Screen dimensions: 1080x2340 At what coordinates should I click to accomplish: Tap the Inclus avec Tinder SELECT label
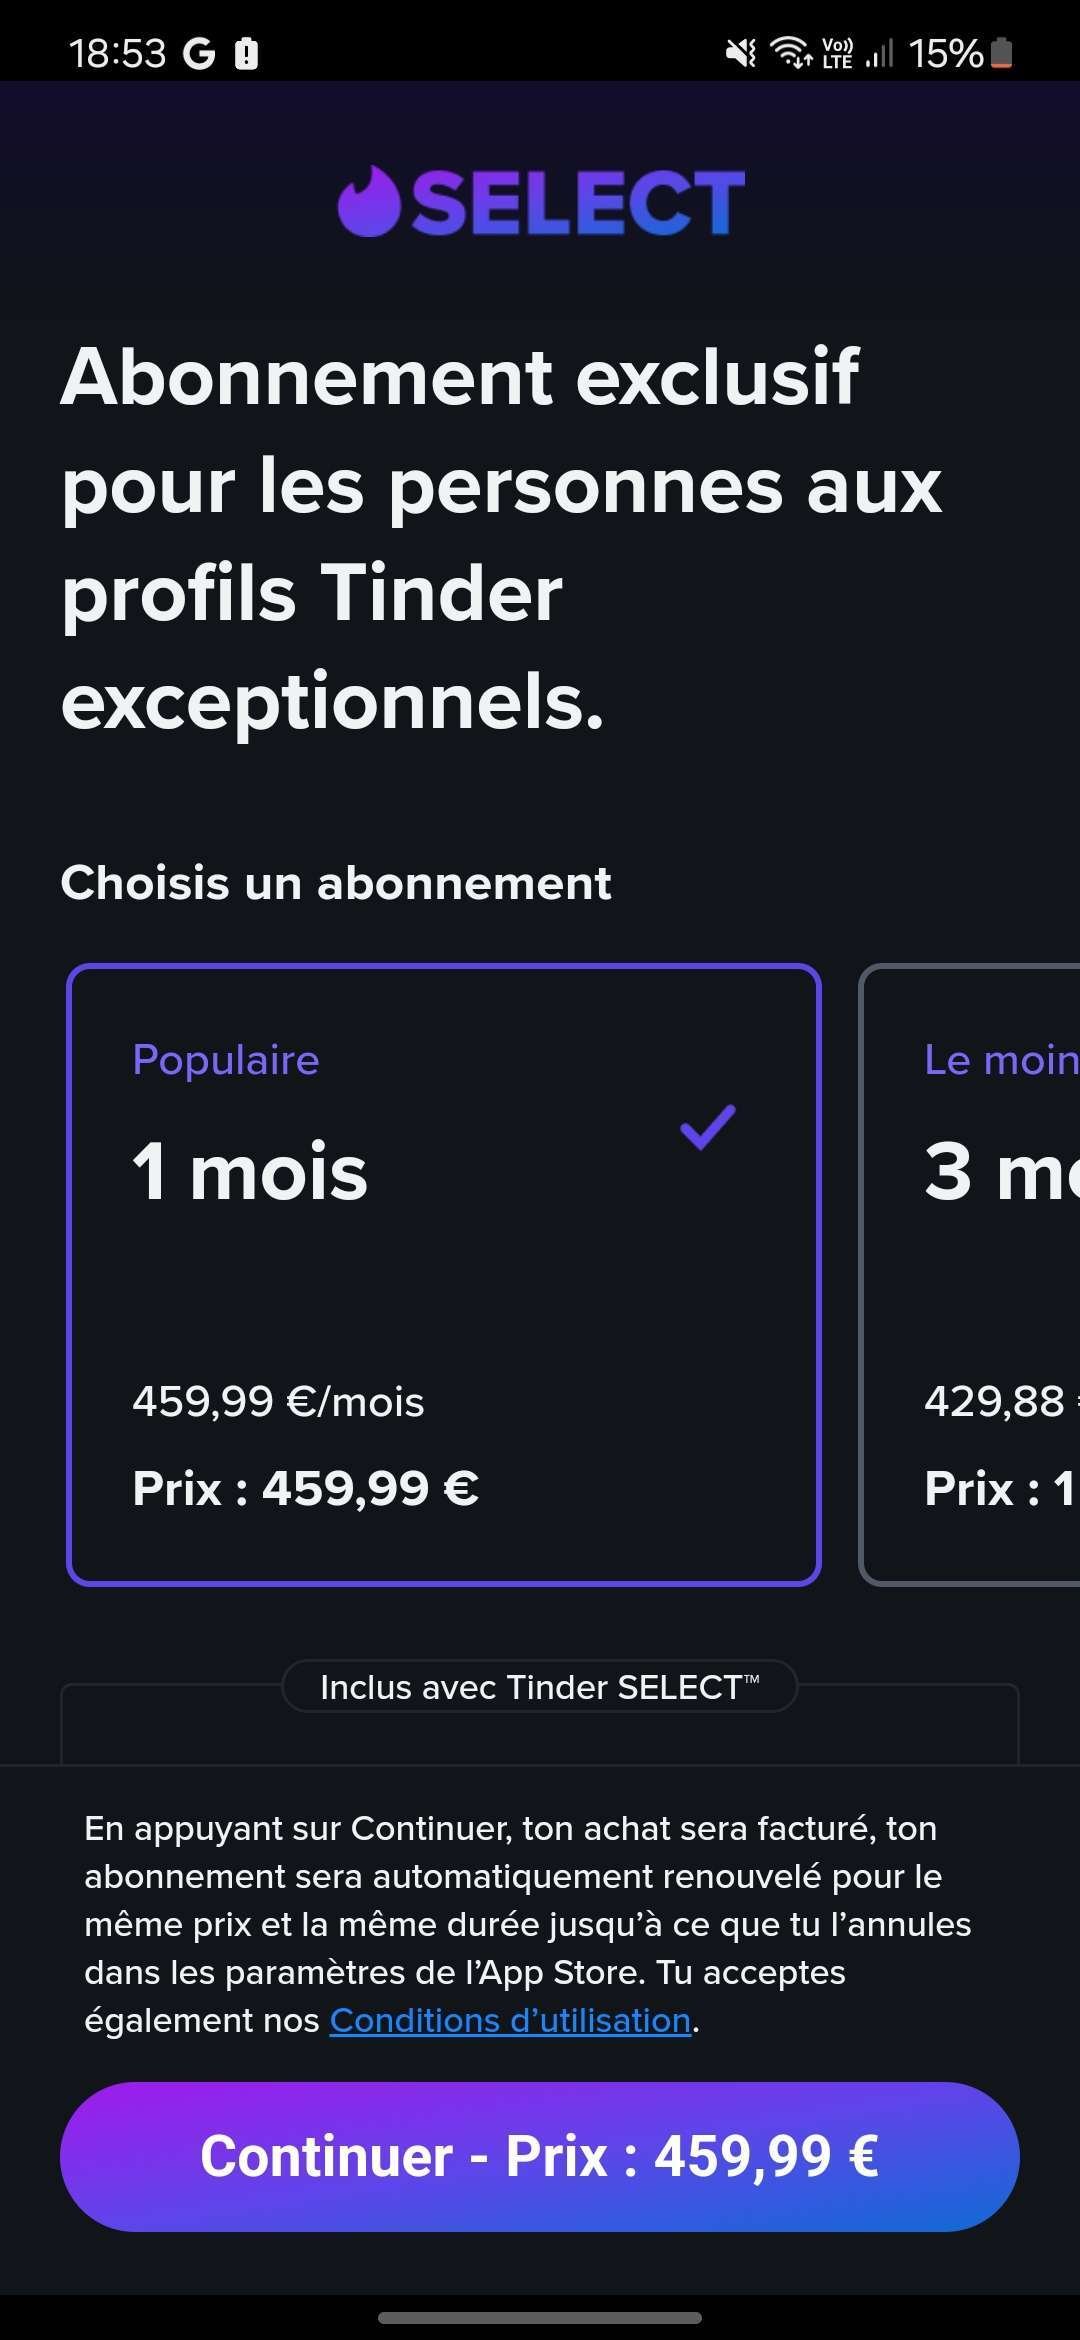click(x=539, y=1687)
